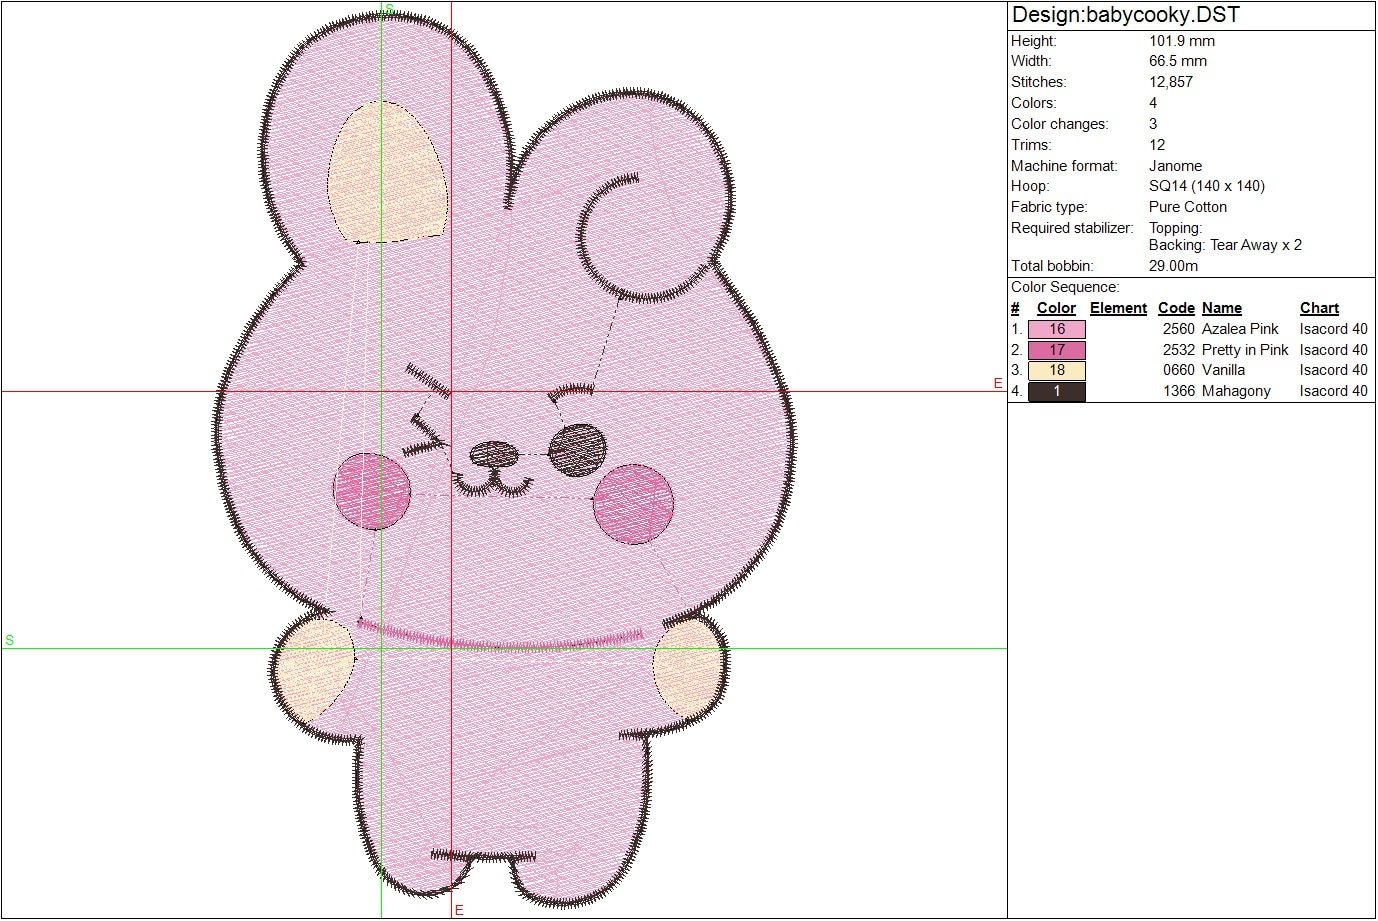Viewport: 1378px width, 921px height.
Task: Click the Name column header
Action: (x=1221, y=307)
